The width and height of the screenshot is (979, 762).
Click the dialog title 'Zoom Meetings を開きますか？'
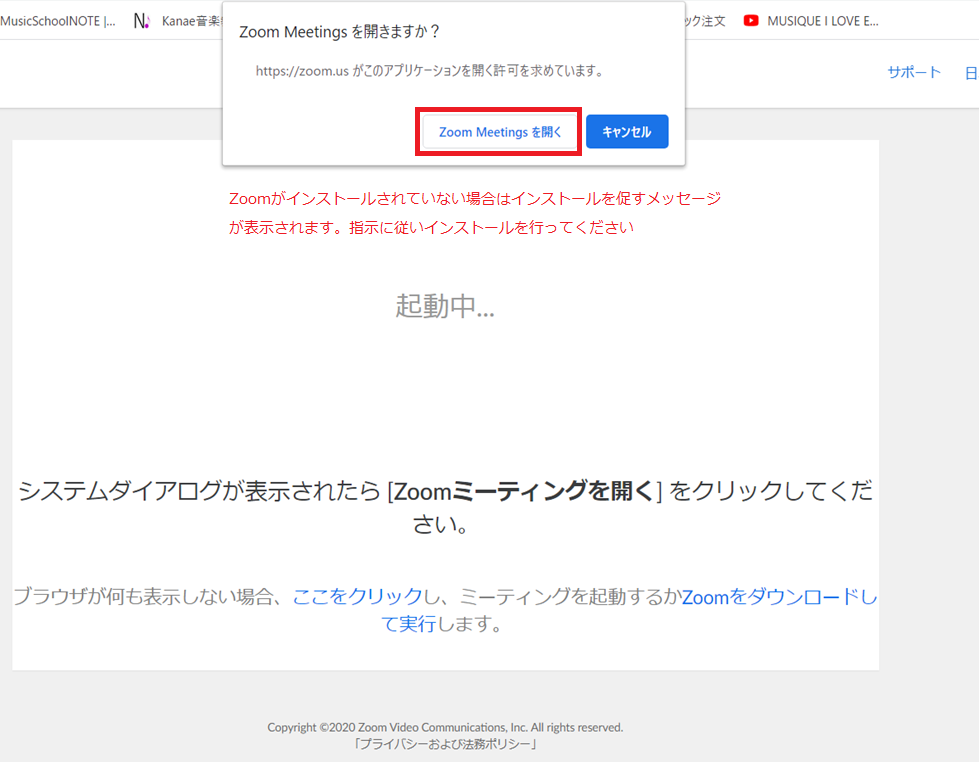340,31
